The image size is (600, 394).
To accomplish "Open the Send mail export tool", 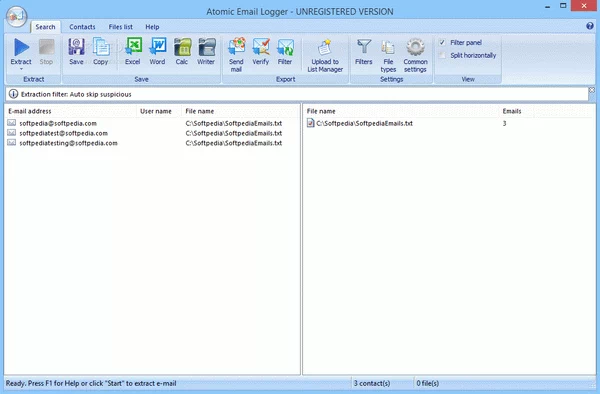I will click(236, 55).
